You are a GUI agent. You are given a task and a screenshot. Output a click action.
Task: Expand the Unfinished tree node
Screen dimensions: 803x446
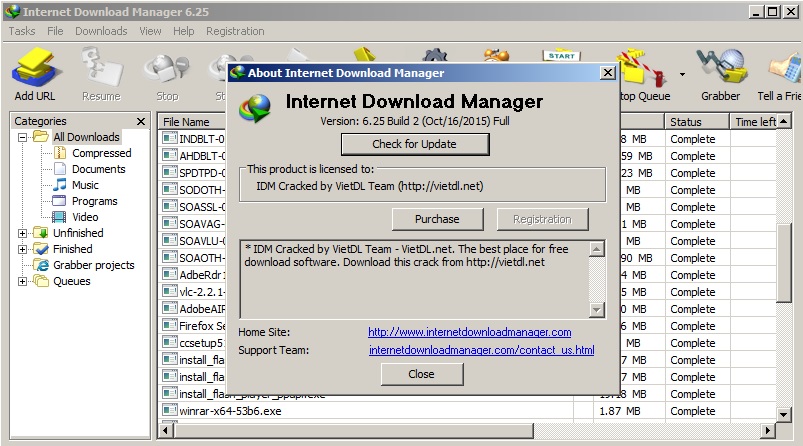tap(23, 233)
